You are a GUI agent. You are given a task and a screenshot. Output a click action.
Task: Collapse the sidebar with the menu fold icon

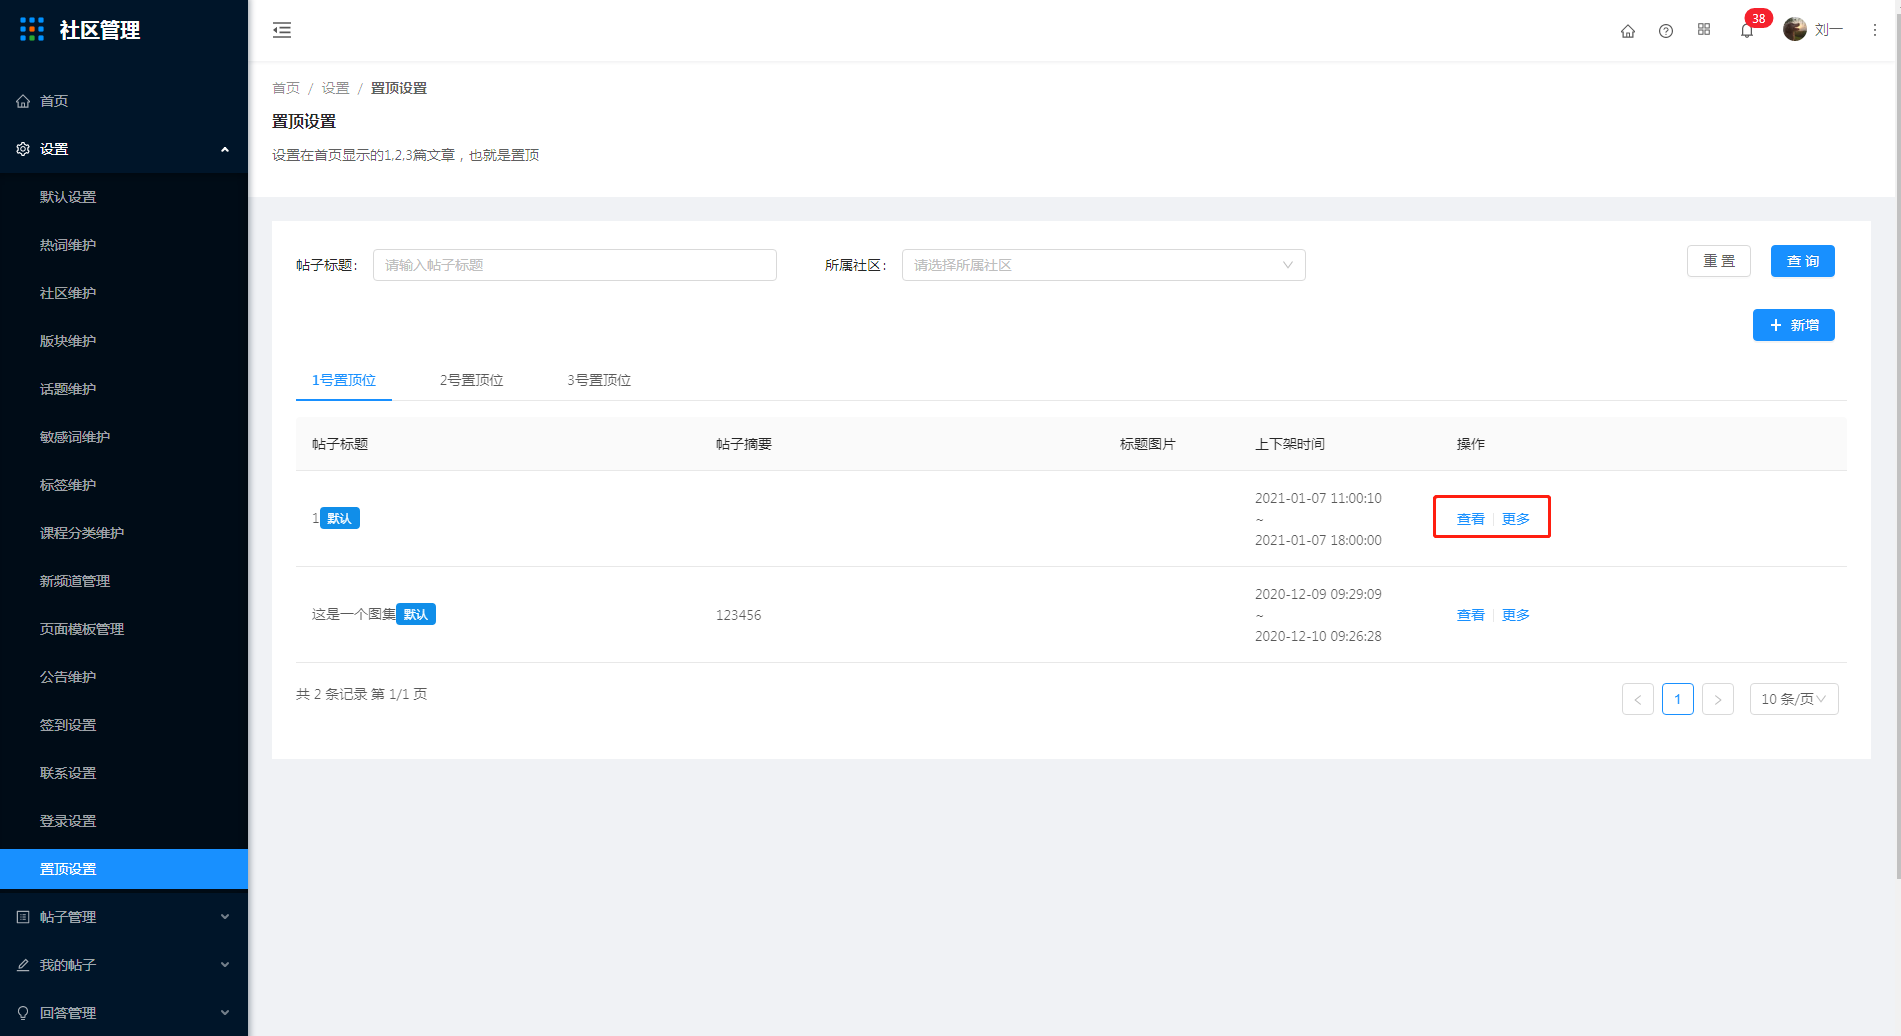(x=282, y=30)
